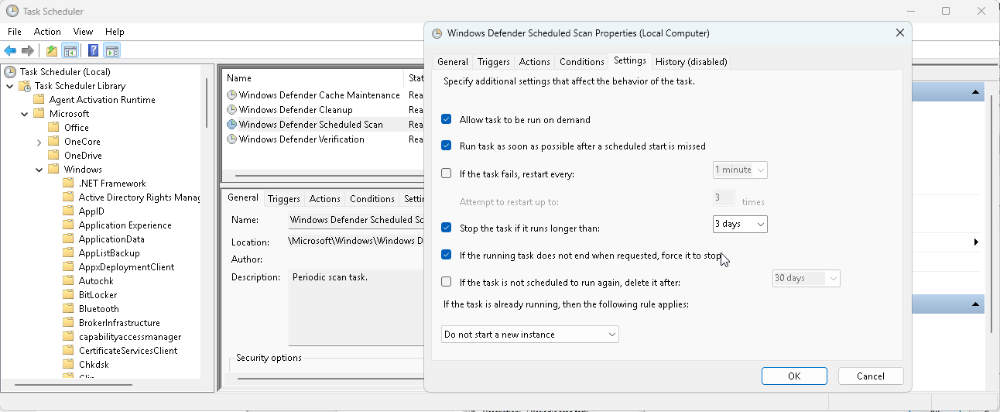Select Task Scheduler (Local) root node
1000x412 pixels.
point(65,71)
